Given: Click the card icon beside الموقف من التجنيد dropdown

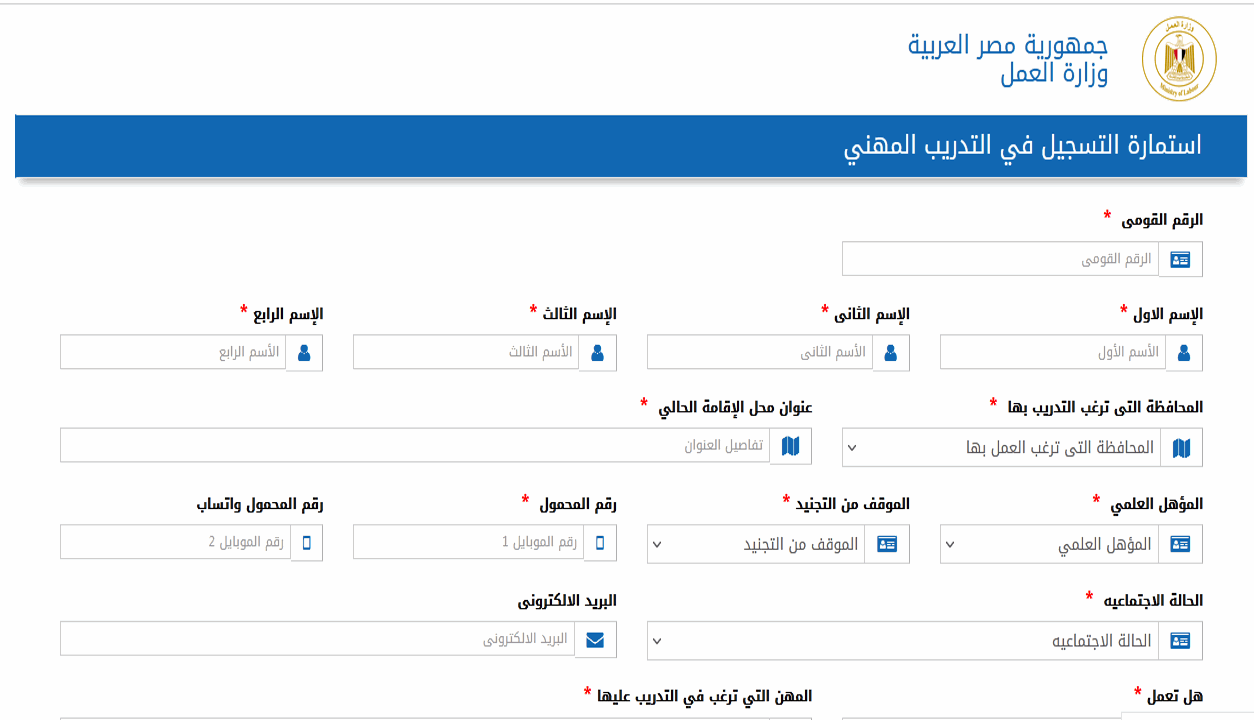Looking at the screenshot, I should pyautogui.click(x=887, y=544).
